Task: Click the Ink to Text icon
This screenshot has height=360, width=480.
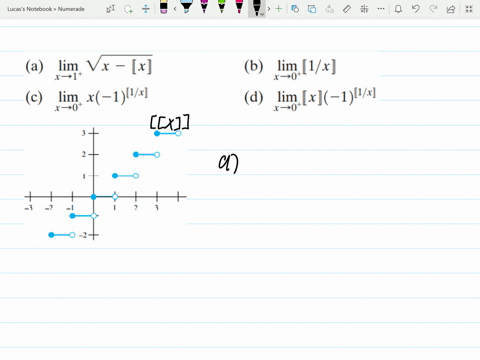Action: click(x=329, y=9)
